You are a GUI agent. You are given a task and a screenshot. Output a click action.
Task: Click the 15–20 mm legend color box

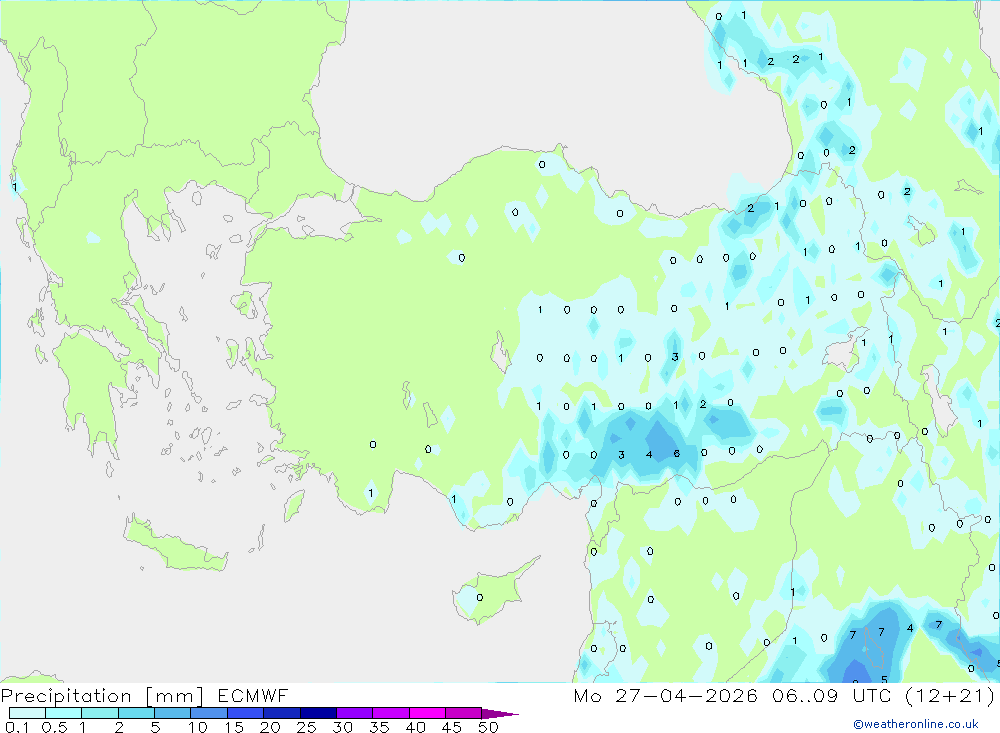(x=245, y=713)
